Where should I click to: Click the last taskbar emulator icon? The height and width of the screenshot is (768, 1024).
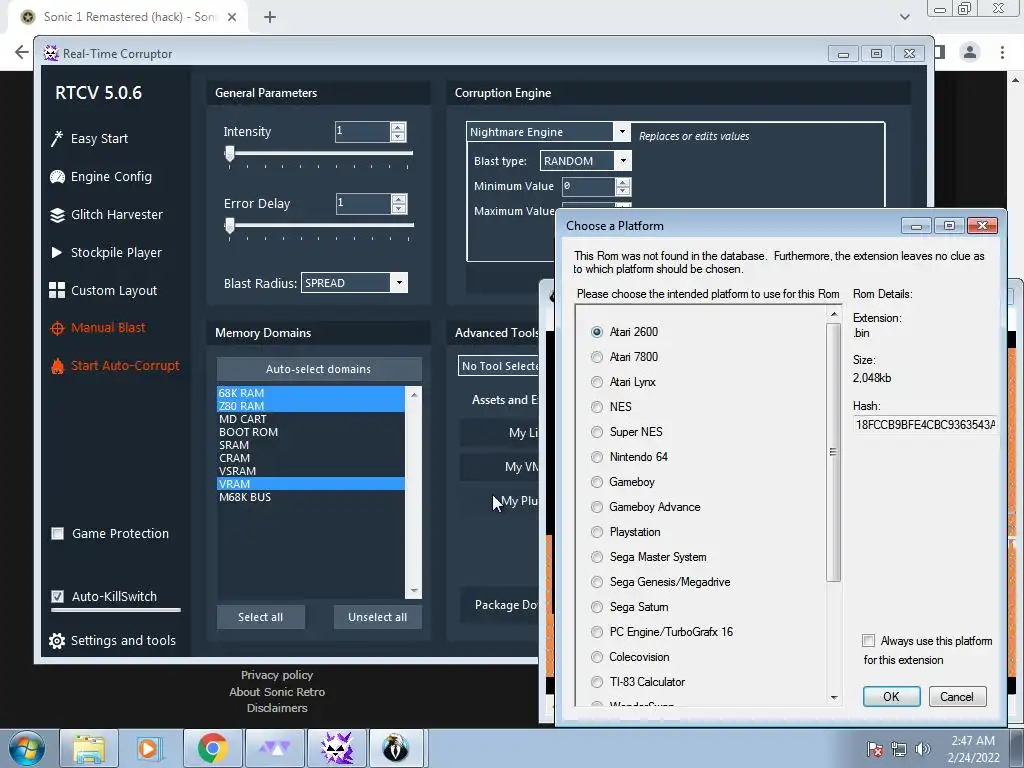tap(396, 748)
